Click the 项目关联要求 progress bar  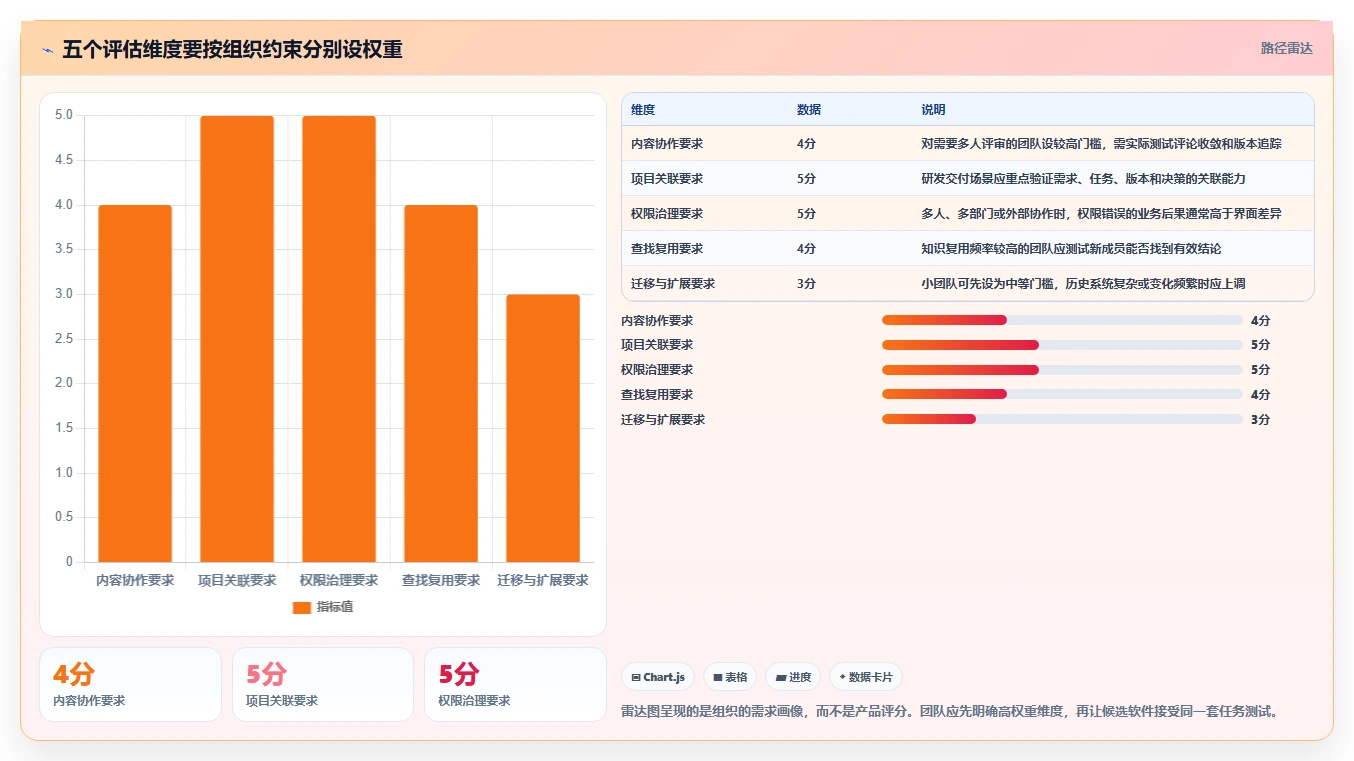click(x=1062, y=345)
